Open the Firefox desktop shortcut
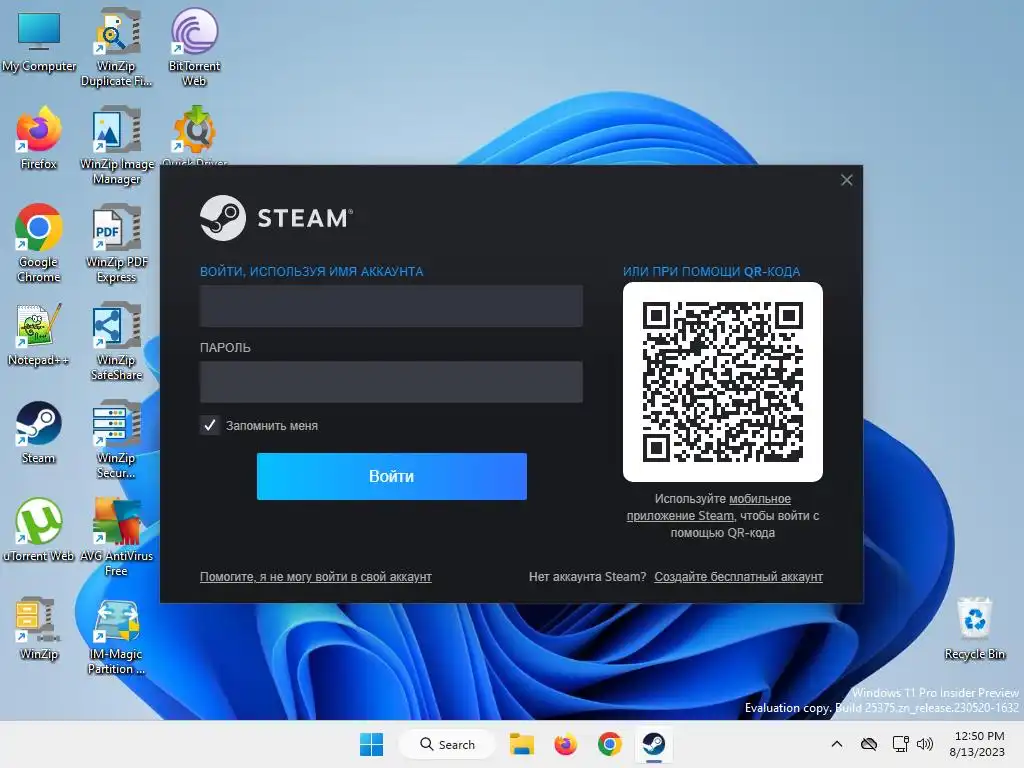 pos(39,138)
